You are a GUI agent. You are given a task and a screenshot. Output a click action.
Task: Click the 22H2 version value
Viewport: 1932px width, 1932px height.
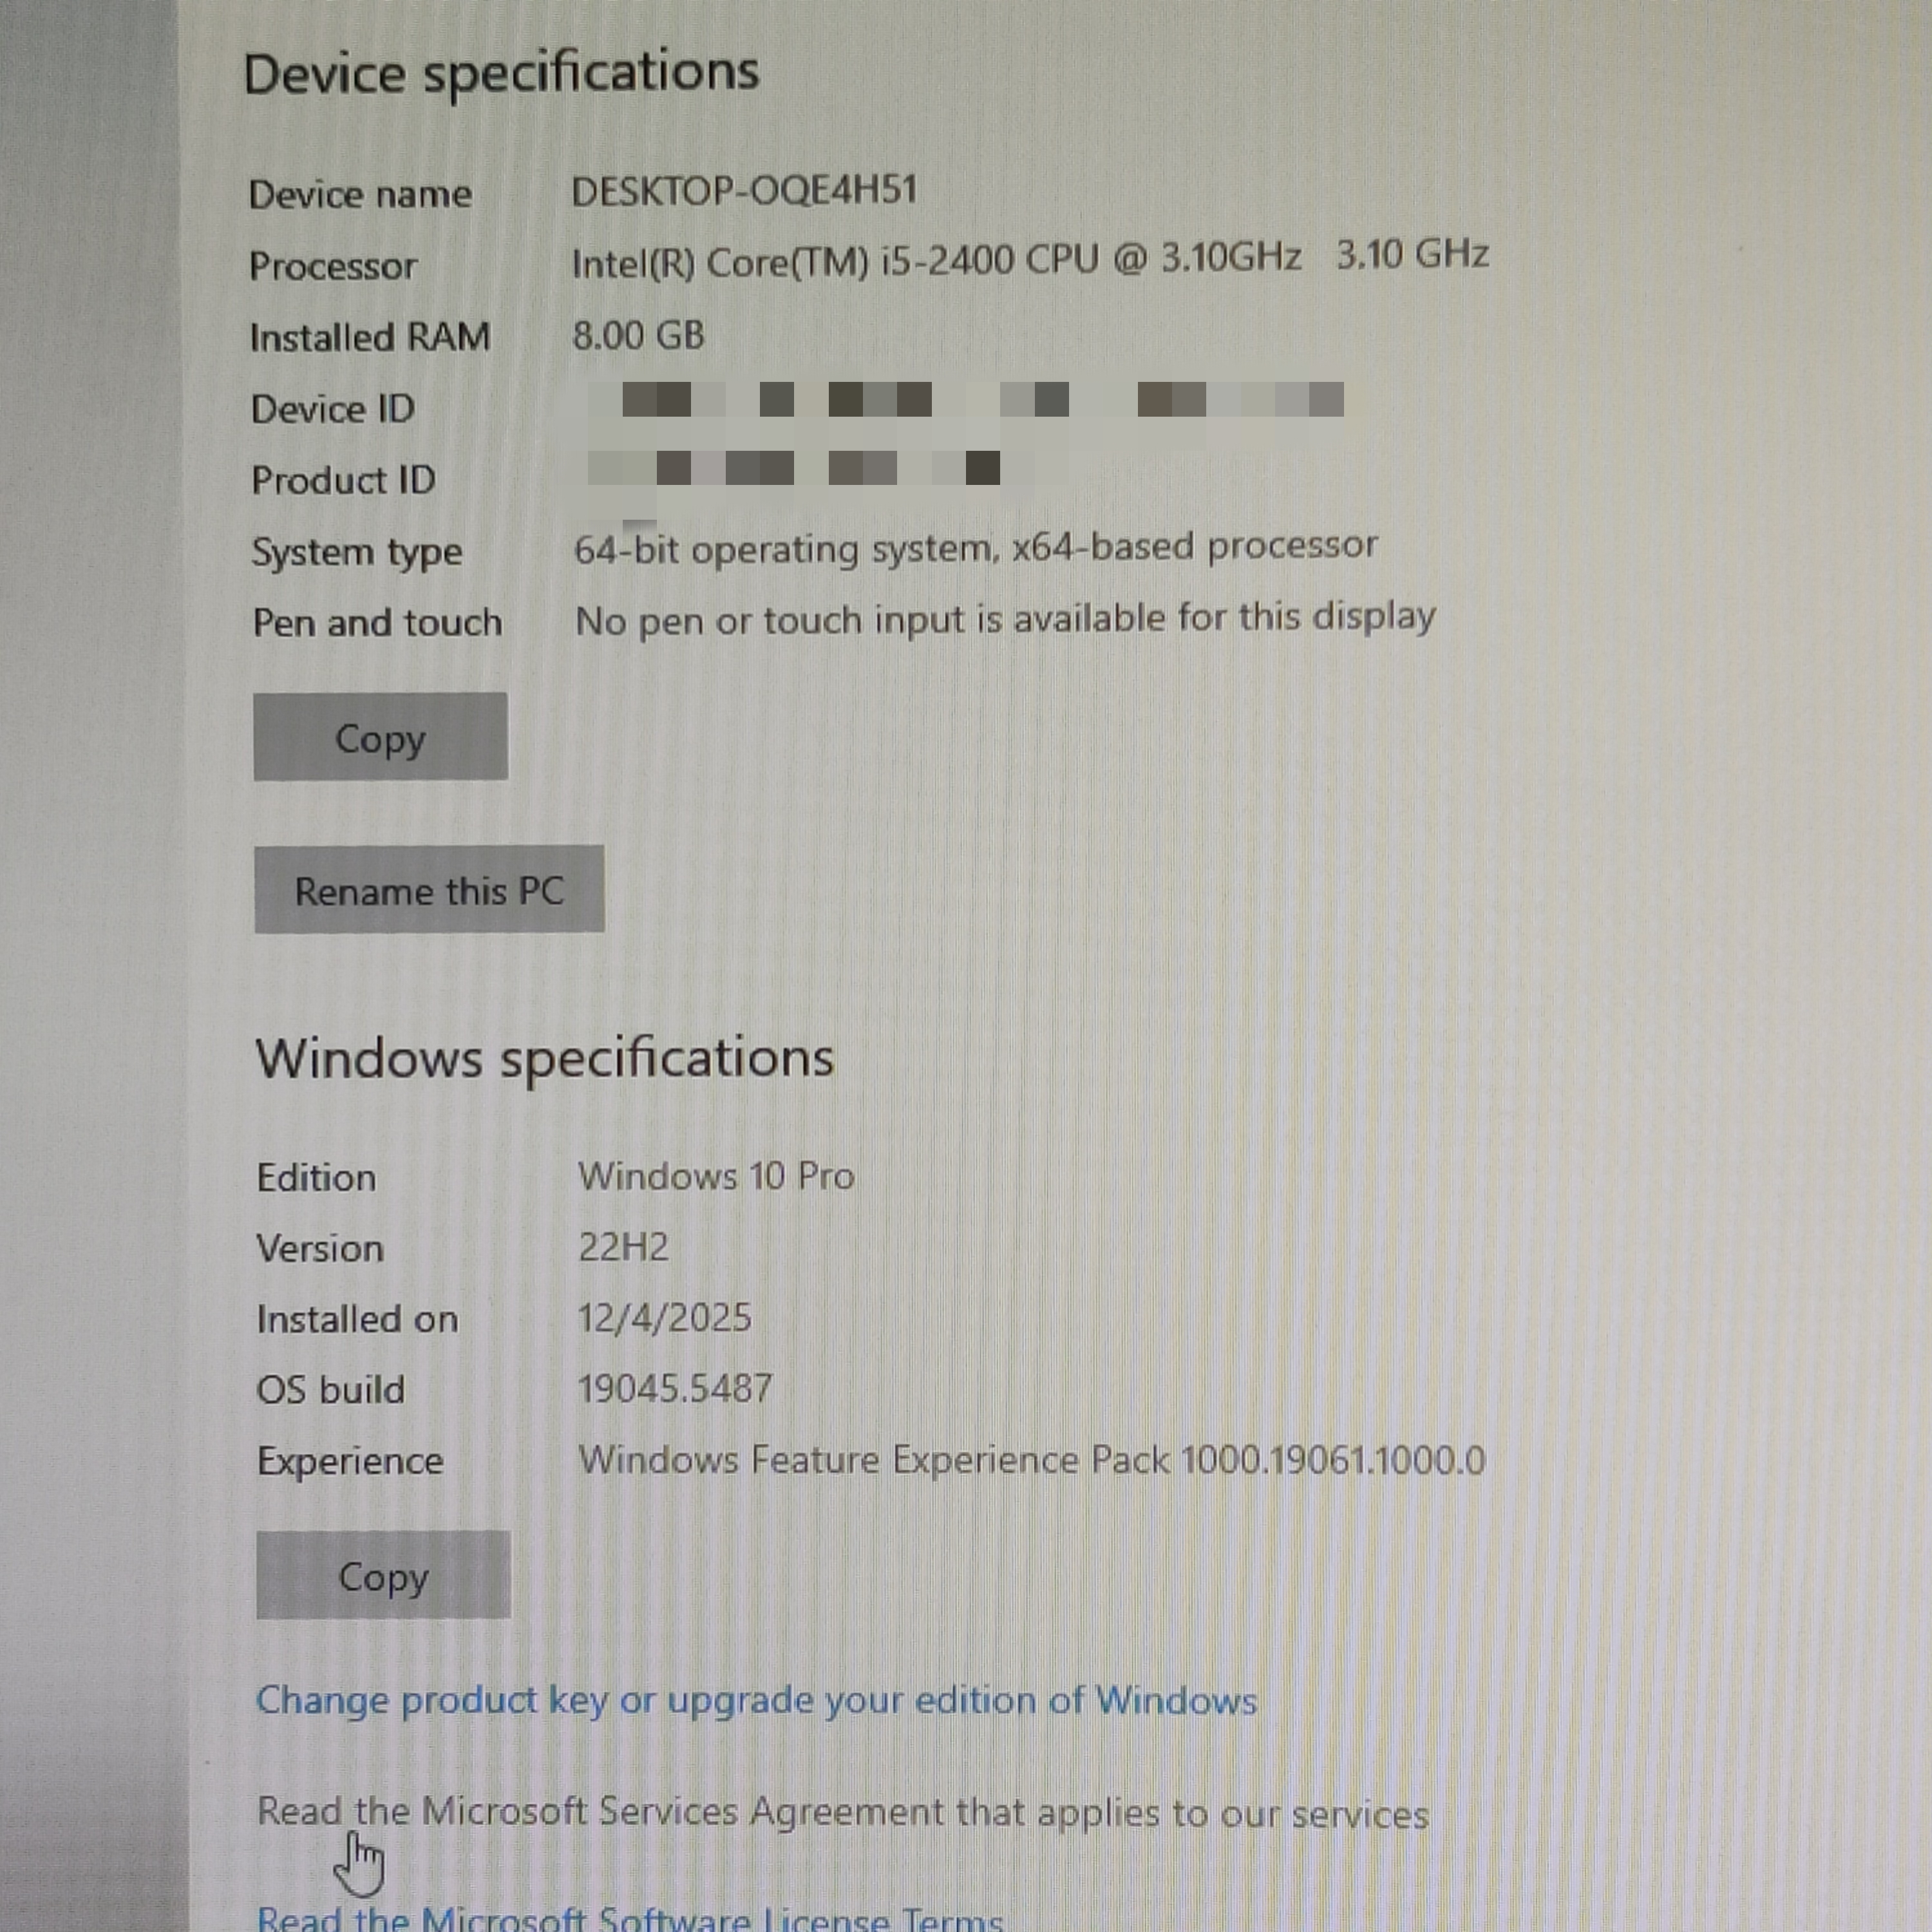point(623,1247)
